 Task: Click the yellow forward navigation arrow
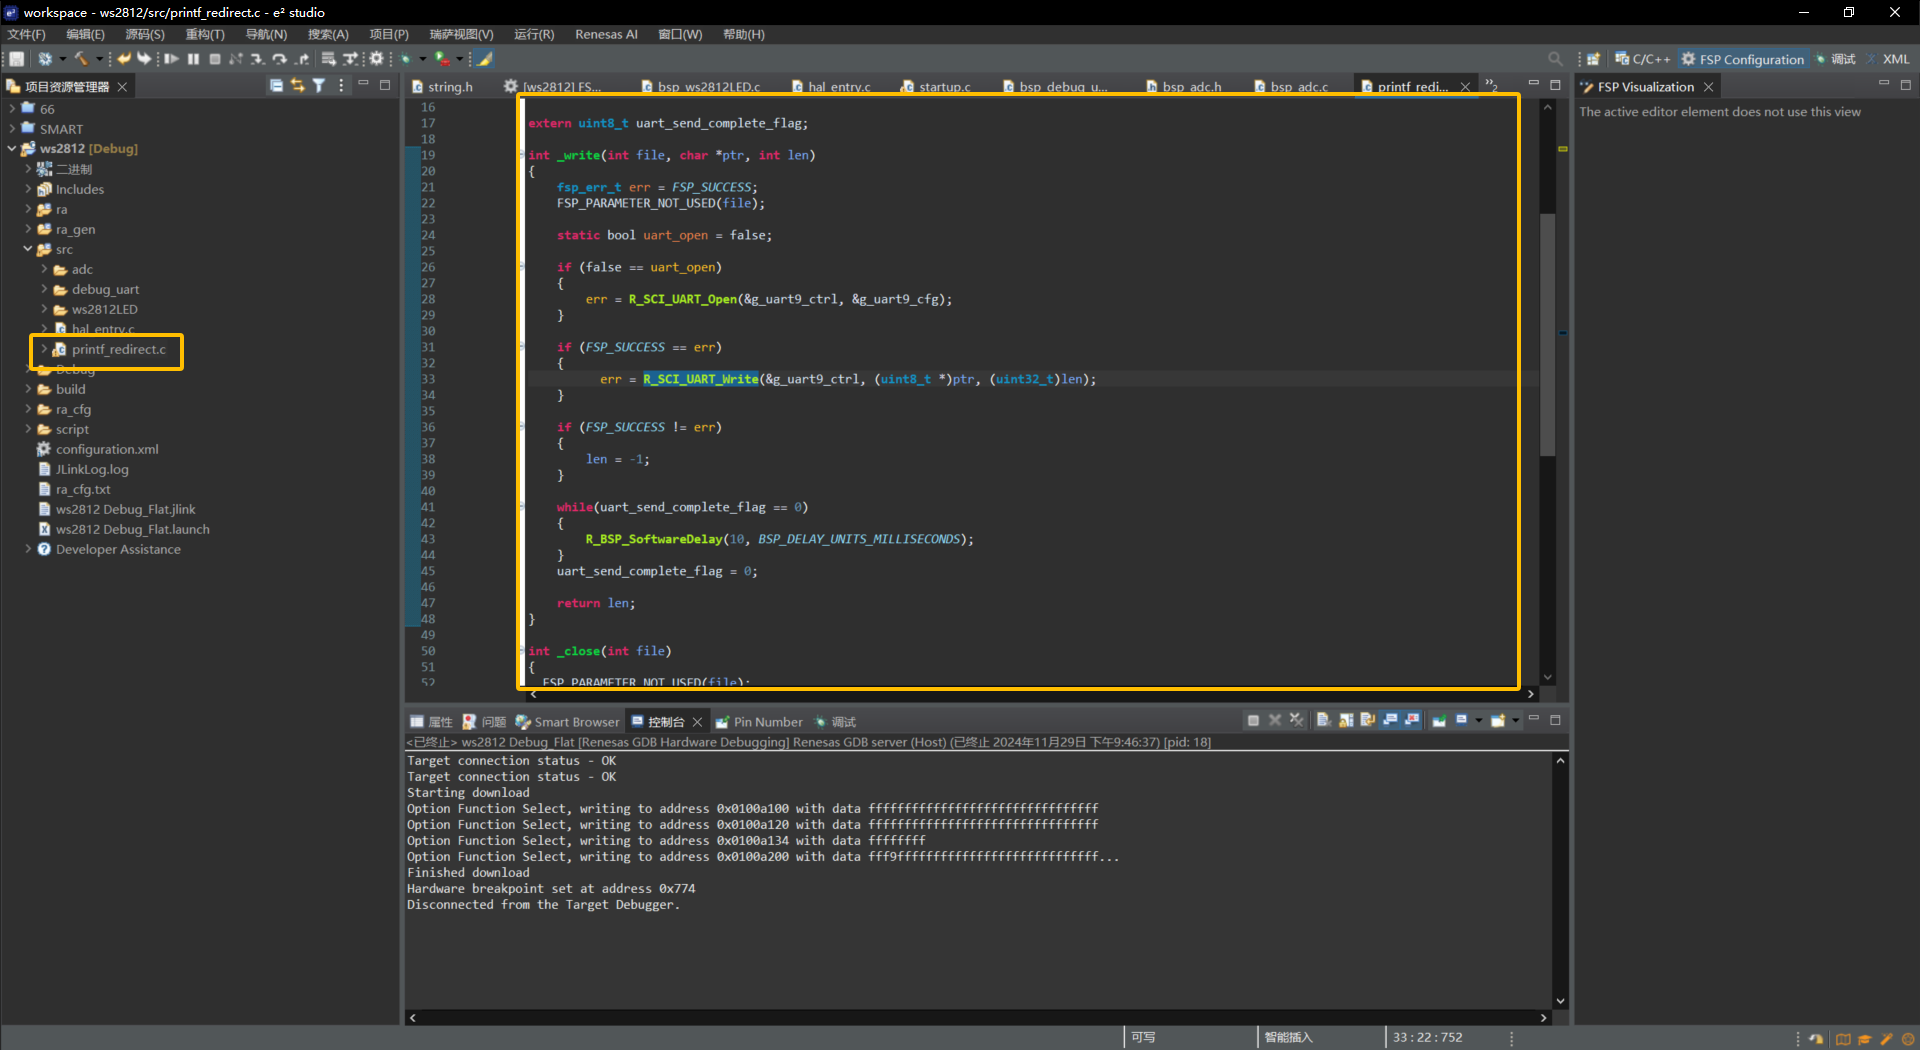coord(144,59)
